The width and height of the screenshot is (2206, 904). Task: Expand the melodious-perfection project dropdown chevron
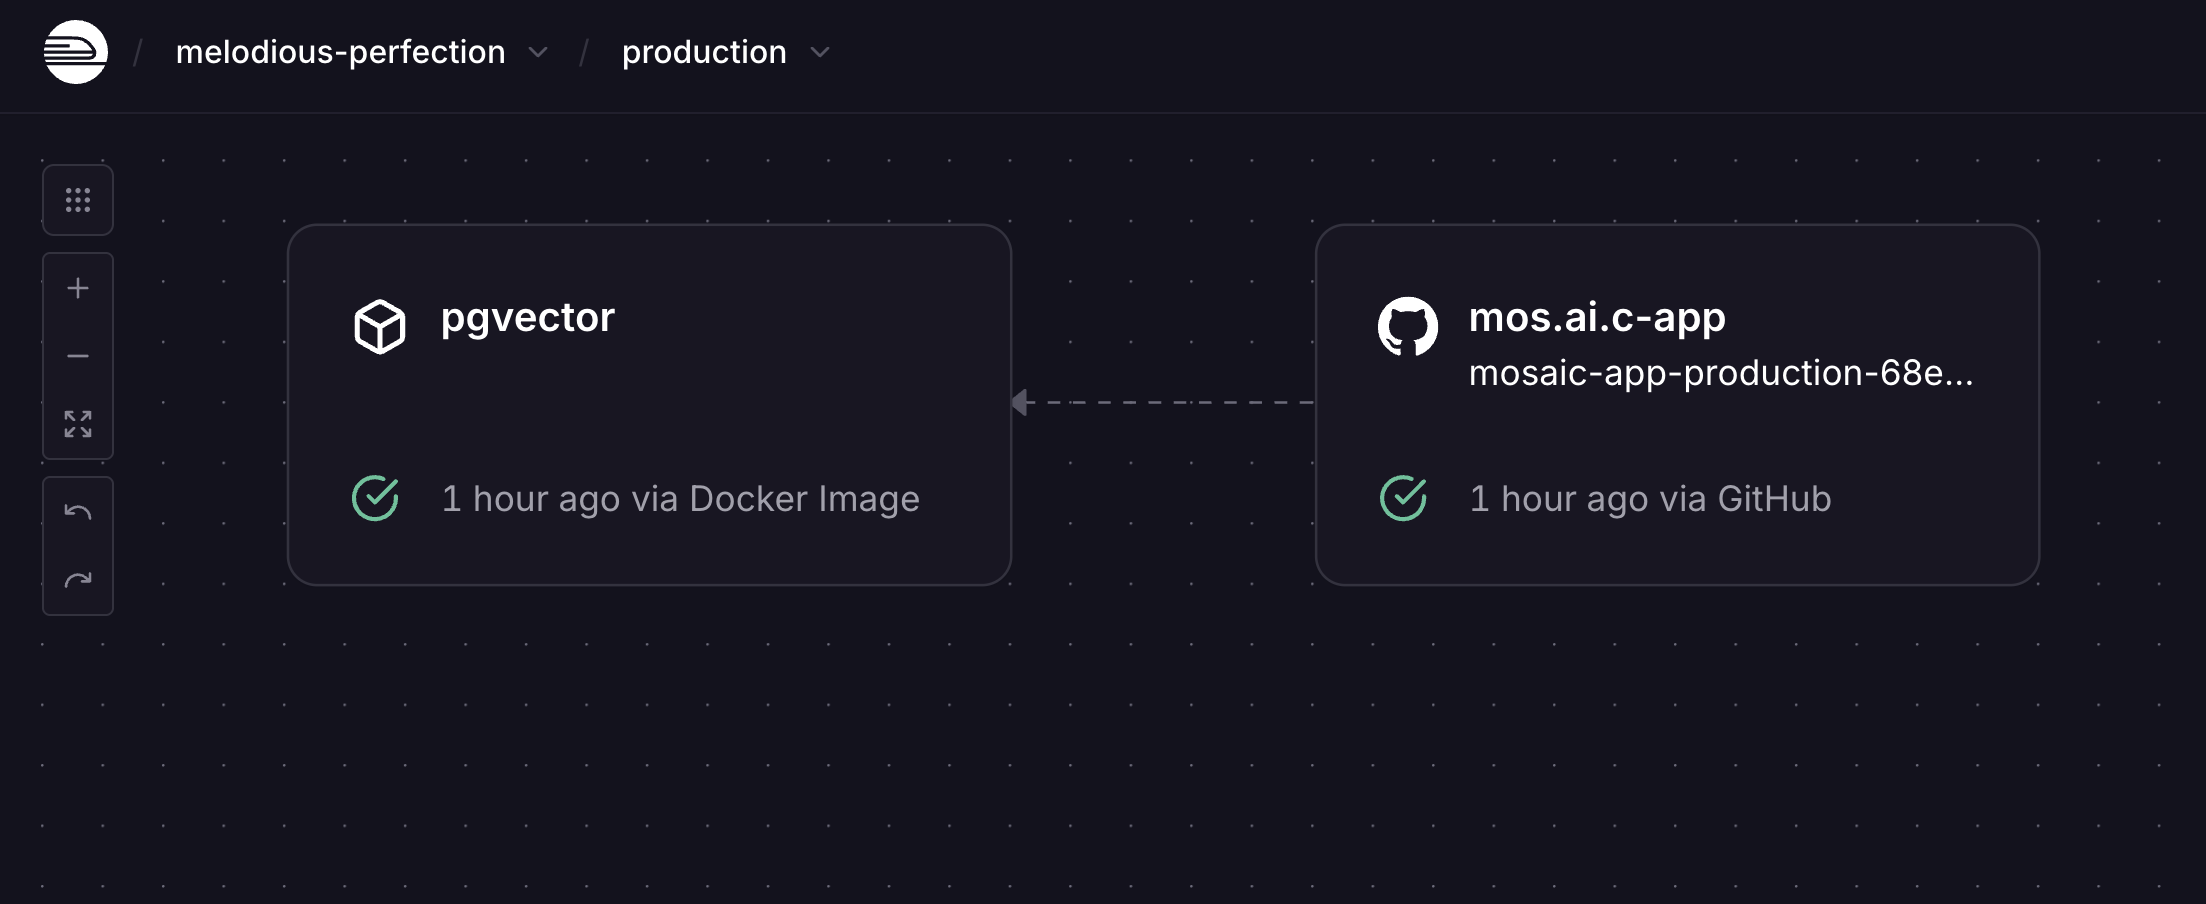click(538, 52)
